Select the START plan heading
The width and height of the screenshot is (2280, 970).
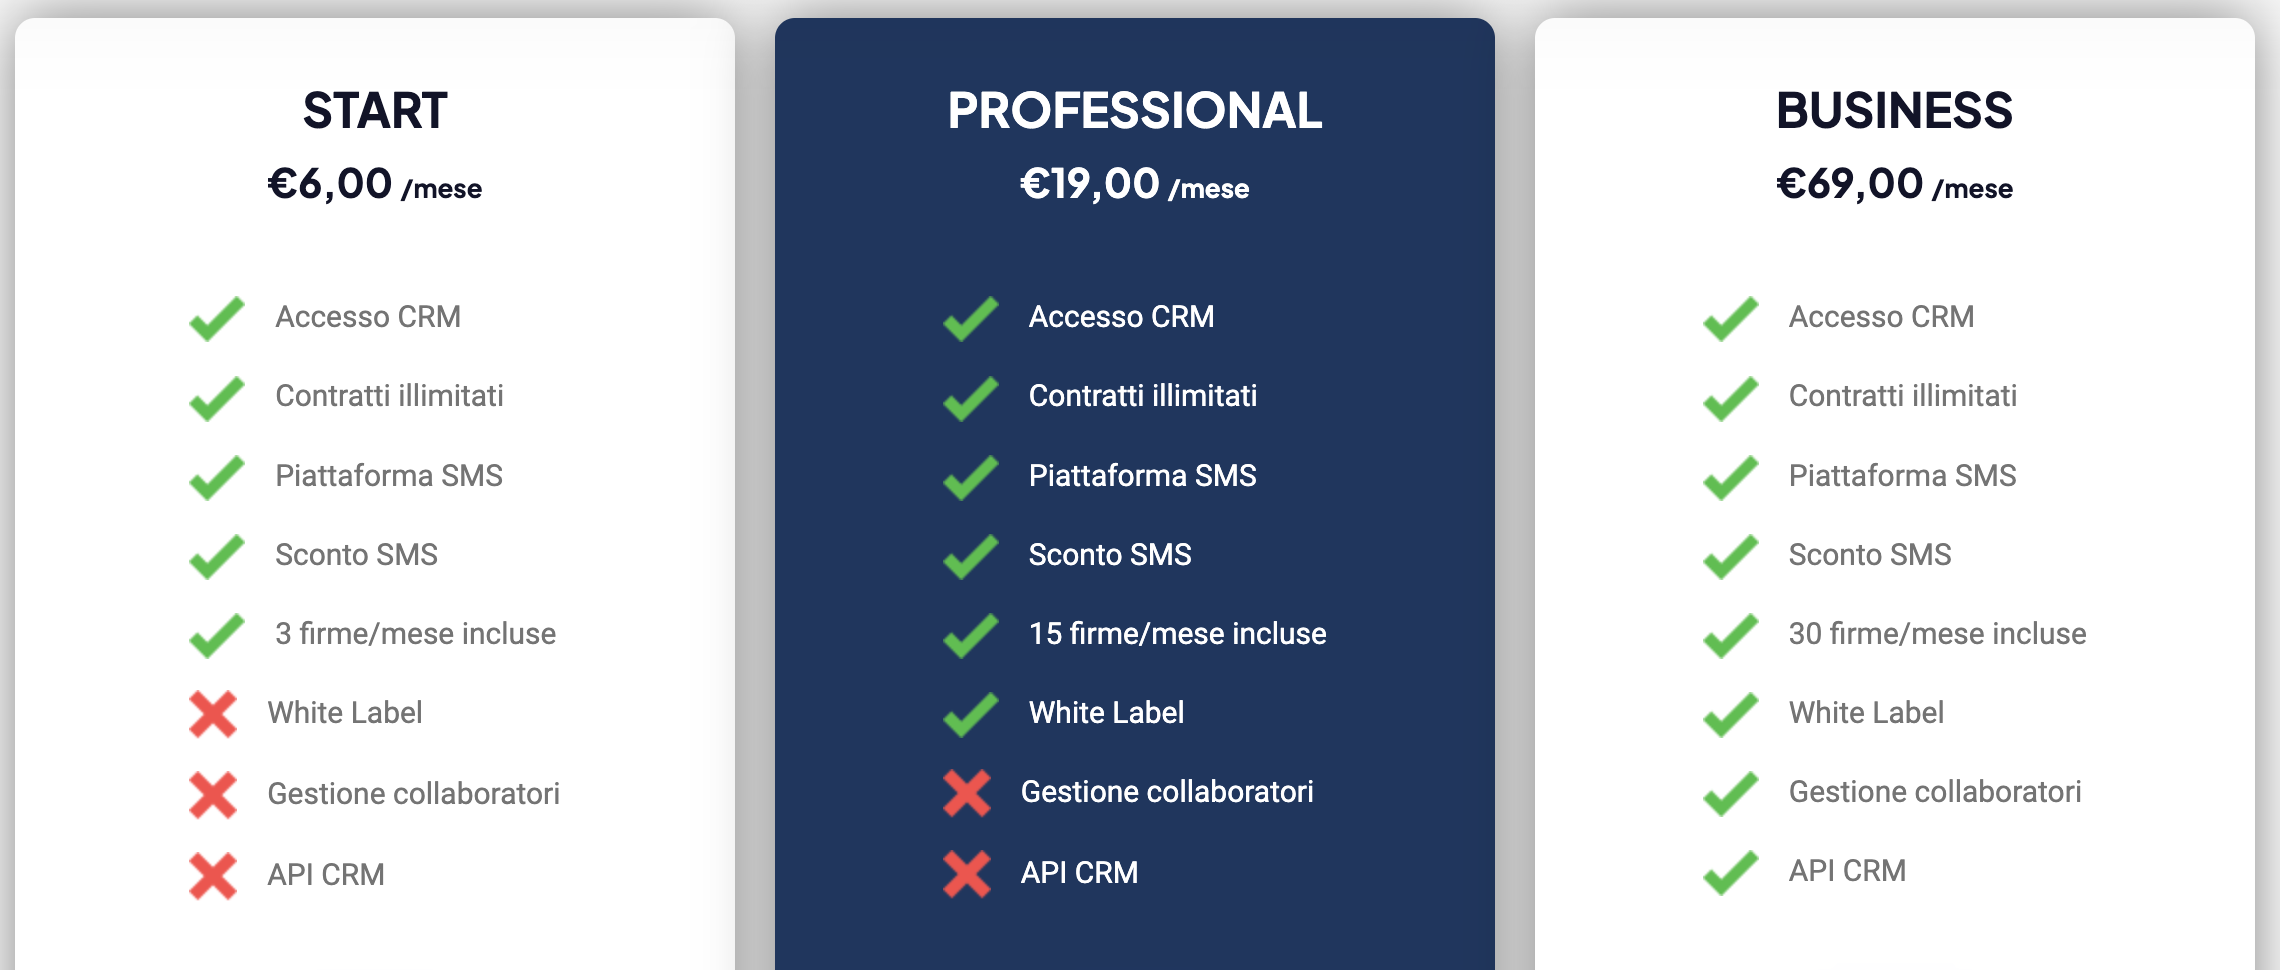point(375,110)
